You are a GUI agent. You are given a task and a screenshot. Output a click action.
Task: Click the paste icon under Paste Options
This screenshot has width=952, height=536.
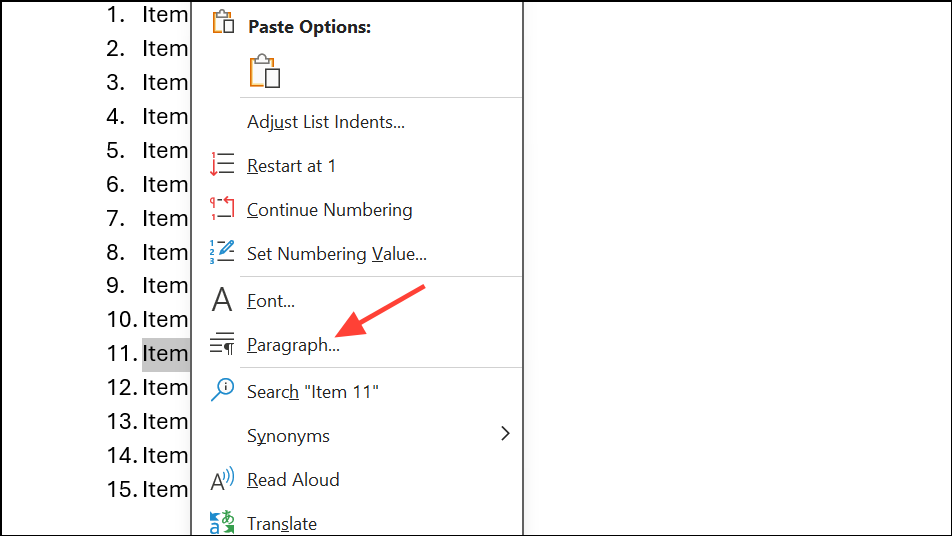click(x=265, y=72)
